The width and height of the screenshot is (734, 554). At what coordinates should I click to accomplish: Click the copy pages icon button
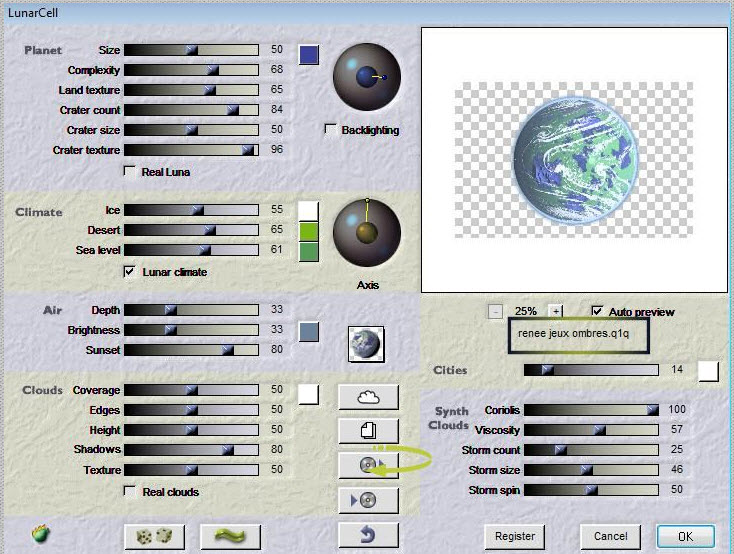(x=368, y=431)
